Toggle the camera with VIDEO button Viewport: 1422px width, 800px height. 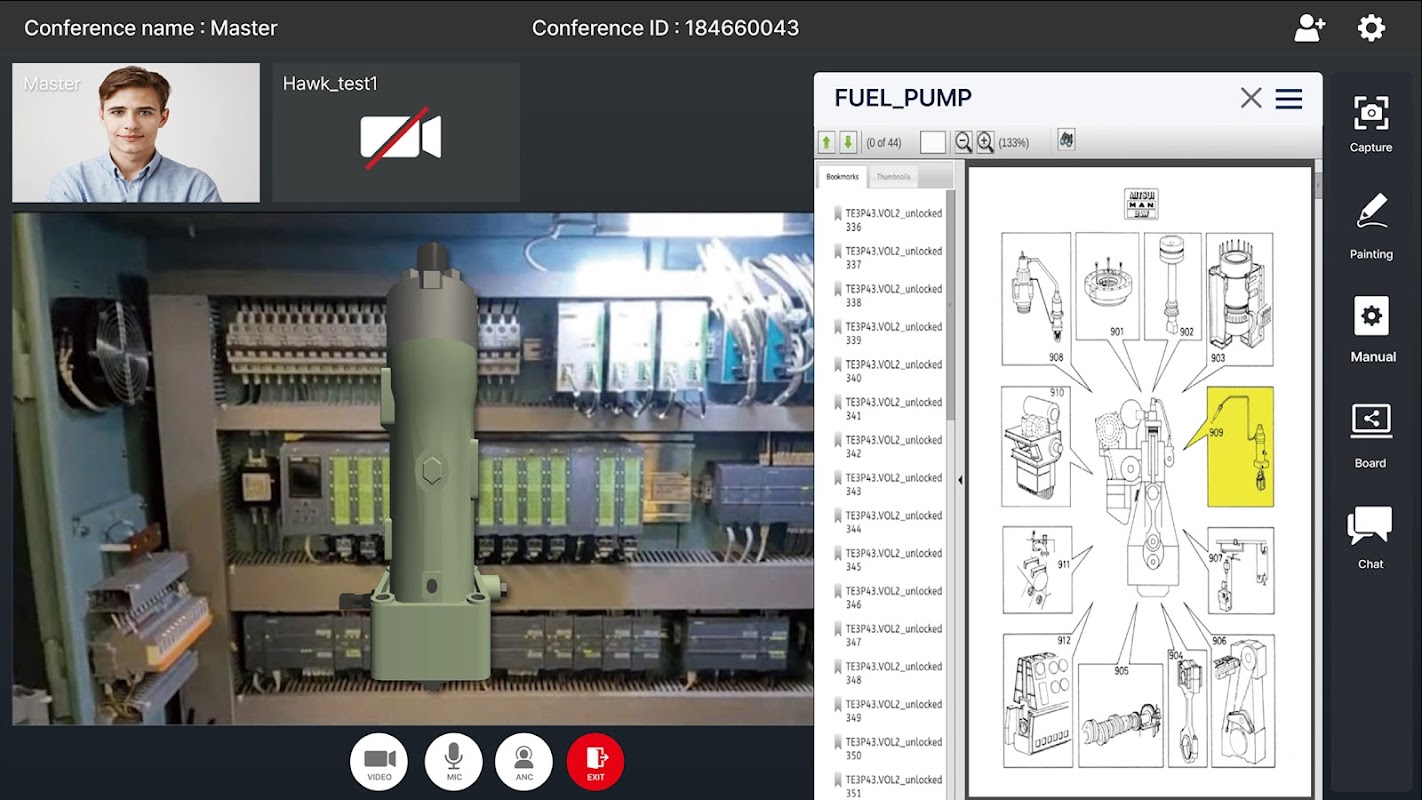click(379, 762)
